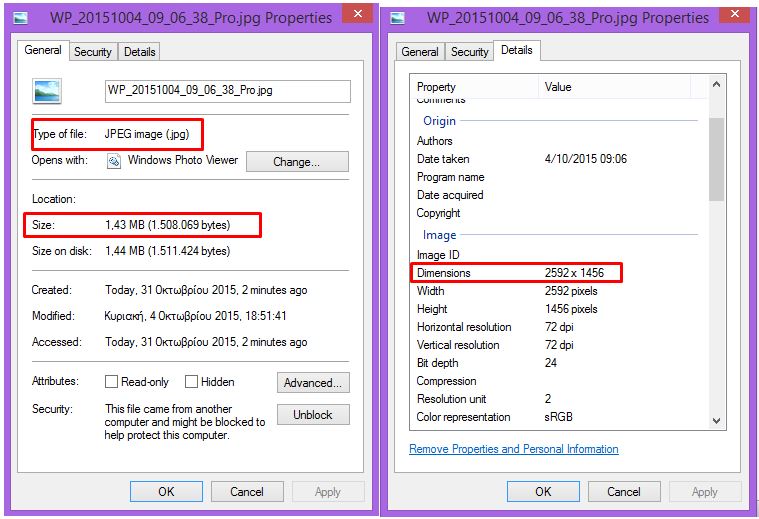The height and width of the screenshot is (519, 759).
Task: Switch to Security tab in left dialog
Action: pos(93,52)
